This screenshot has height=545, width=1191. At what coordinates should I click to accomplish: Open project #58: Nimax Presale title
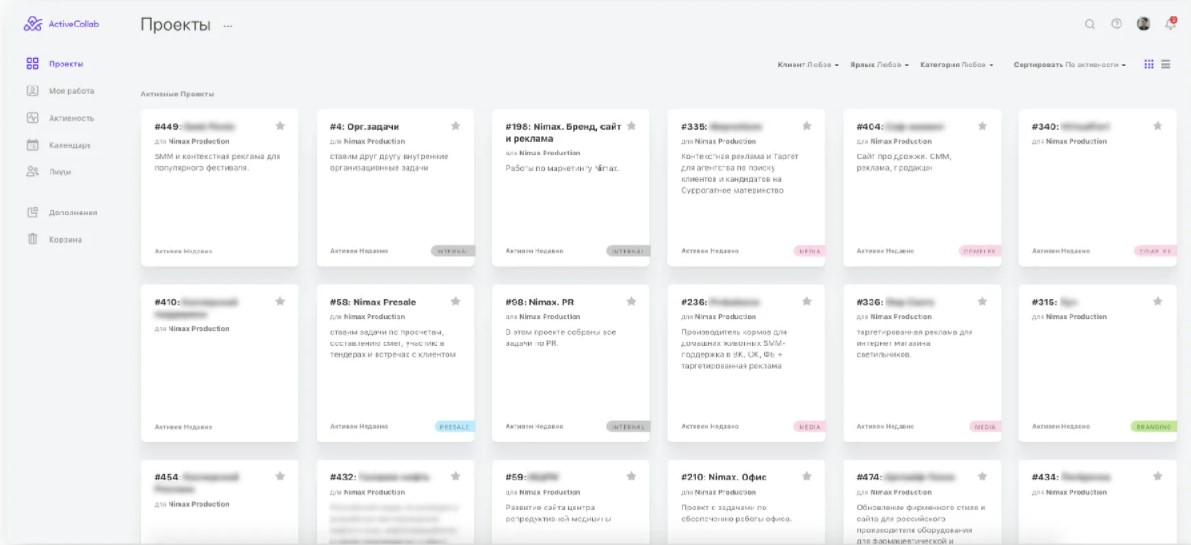[373, 302]
